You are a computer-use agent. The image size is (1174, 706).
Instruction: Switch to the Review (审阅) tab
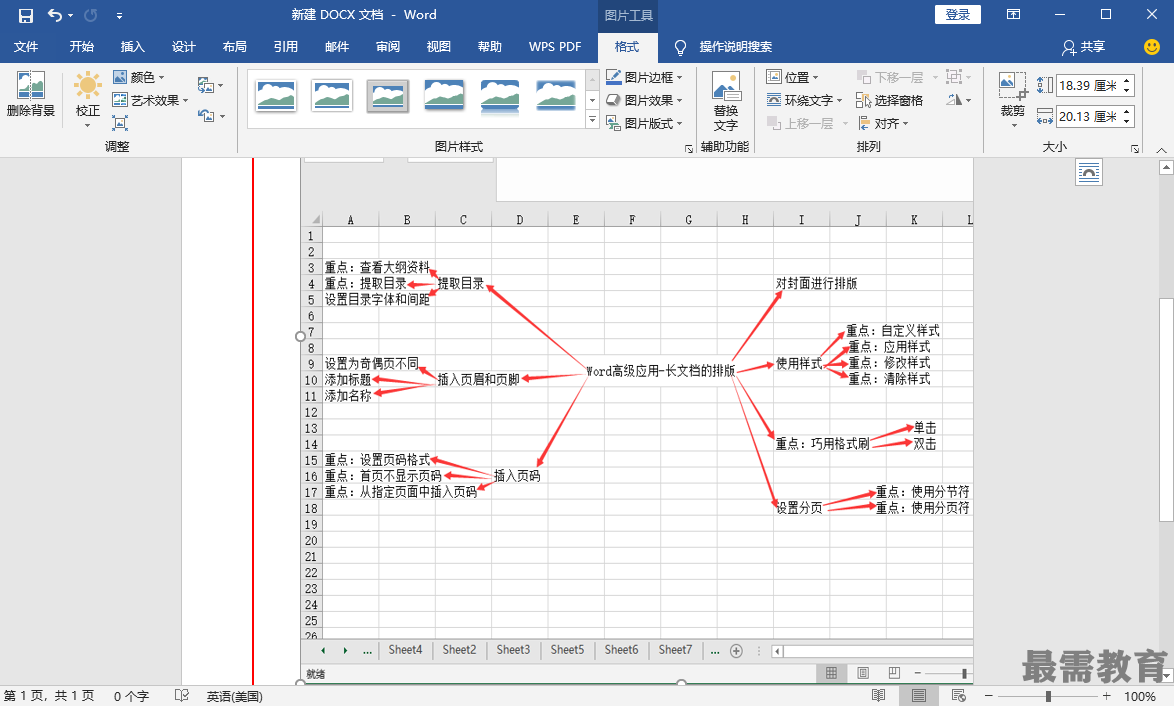point(388,46)
